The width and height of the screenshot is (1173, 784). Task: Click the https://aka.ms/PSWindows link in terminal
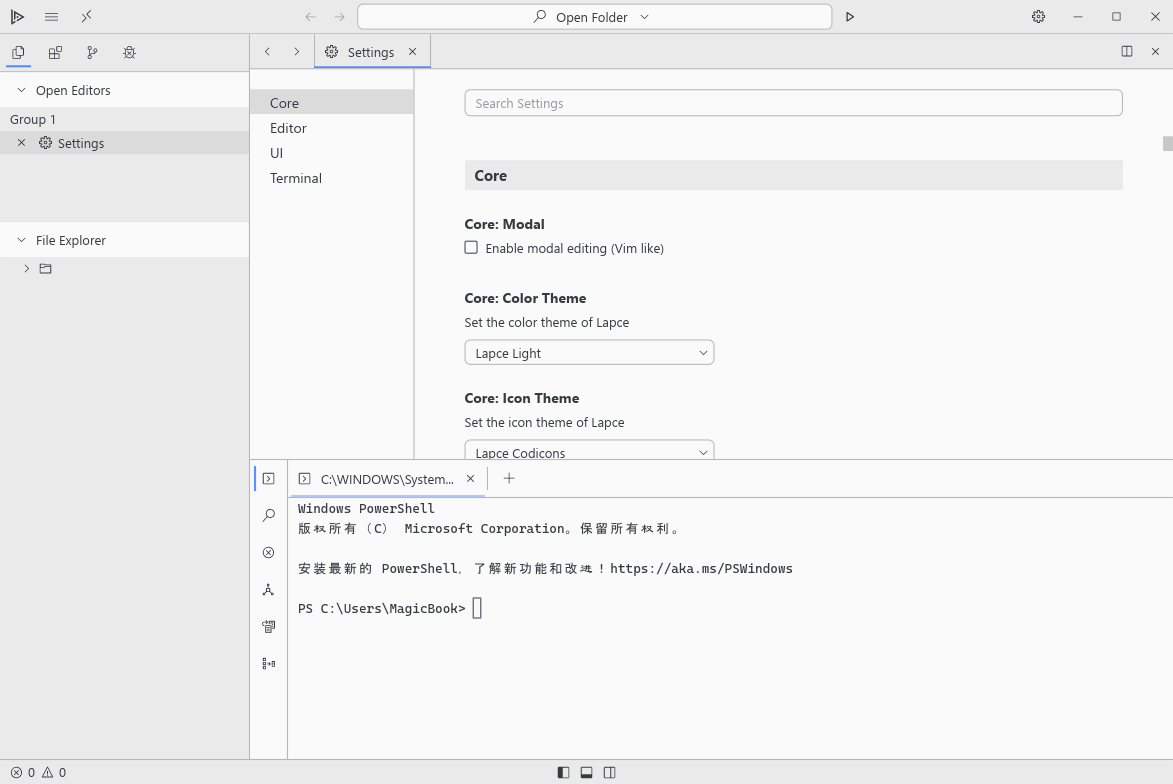(701, 569)
